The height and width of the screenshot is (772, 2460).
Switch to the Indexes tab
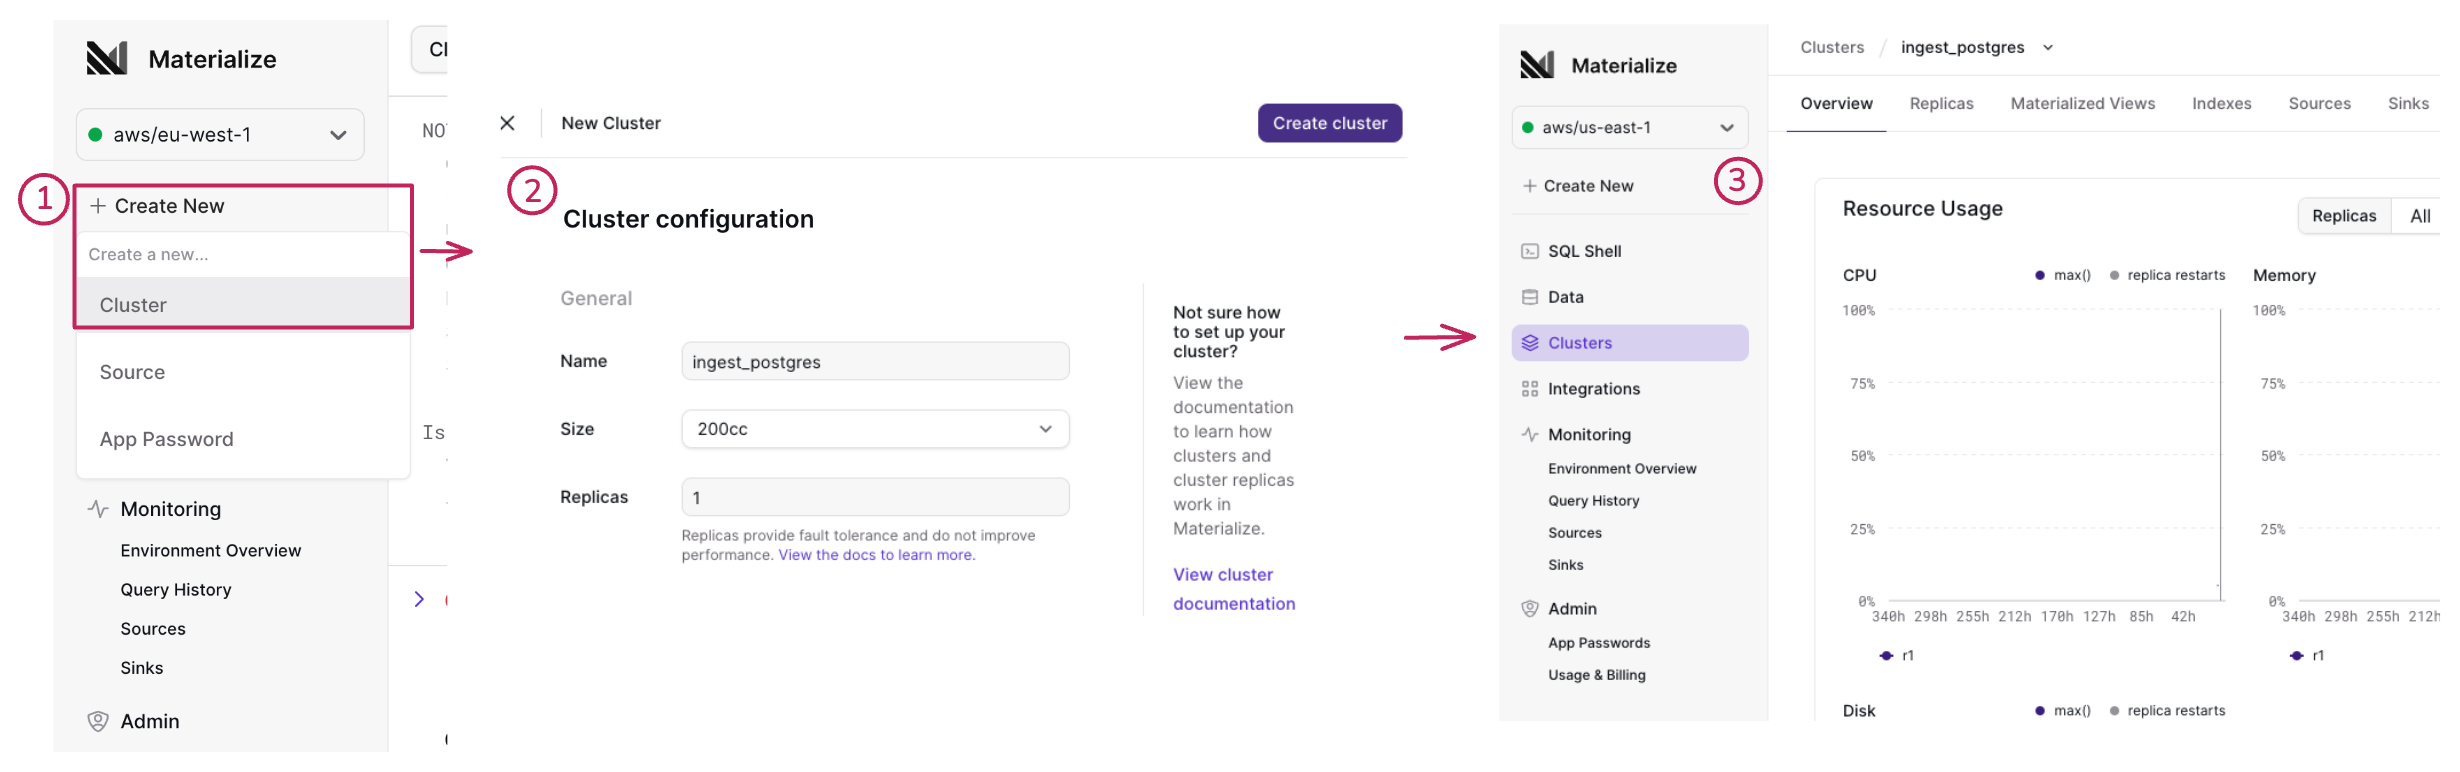(2221, 104)
